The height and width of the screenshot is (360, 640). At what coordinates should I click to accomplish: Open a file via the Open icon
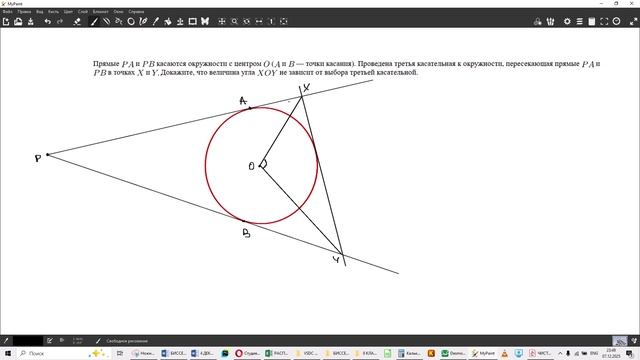[x=18, y=21]
